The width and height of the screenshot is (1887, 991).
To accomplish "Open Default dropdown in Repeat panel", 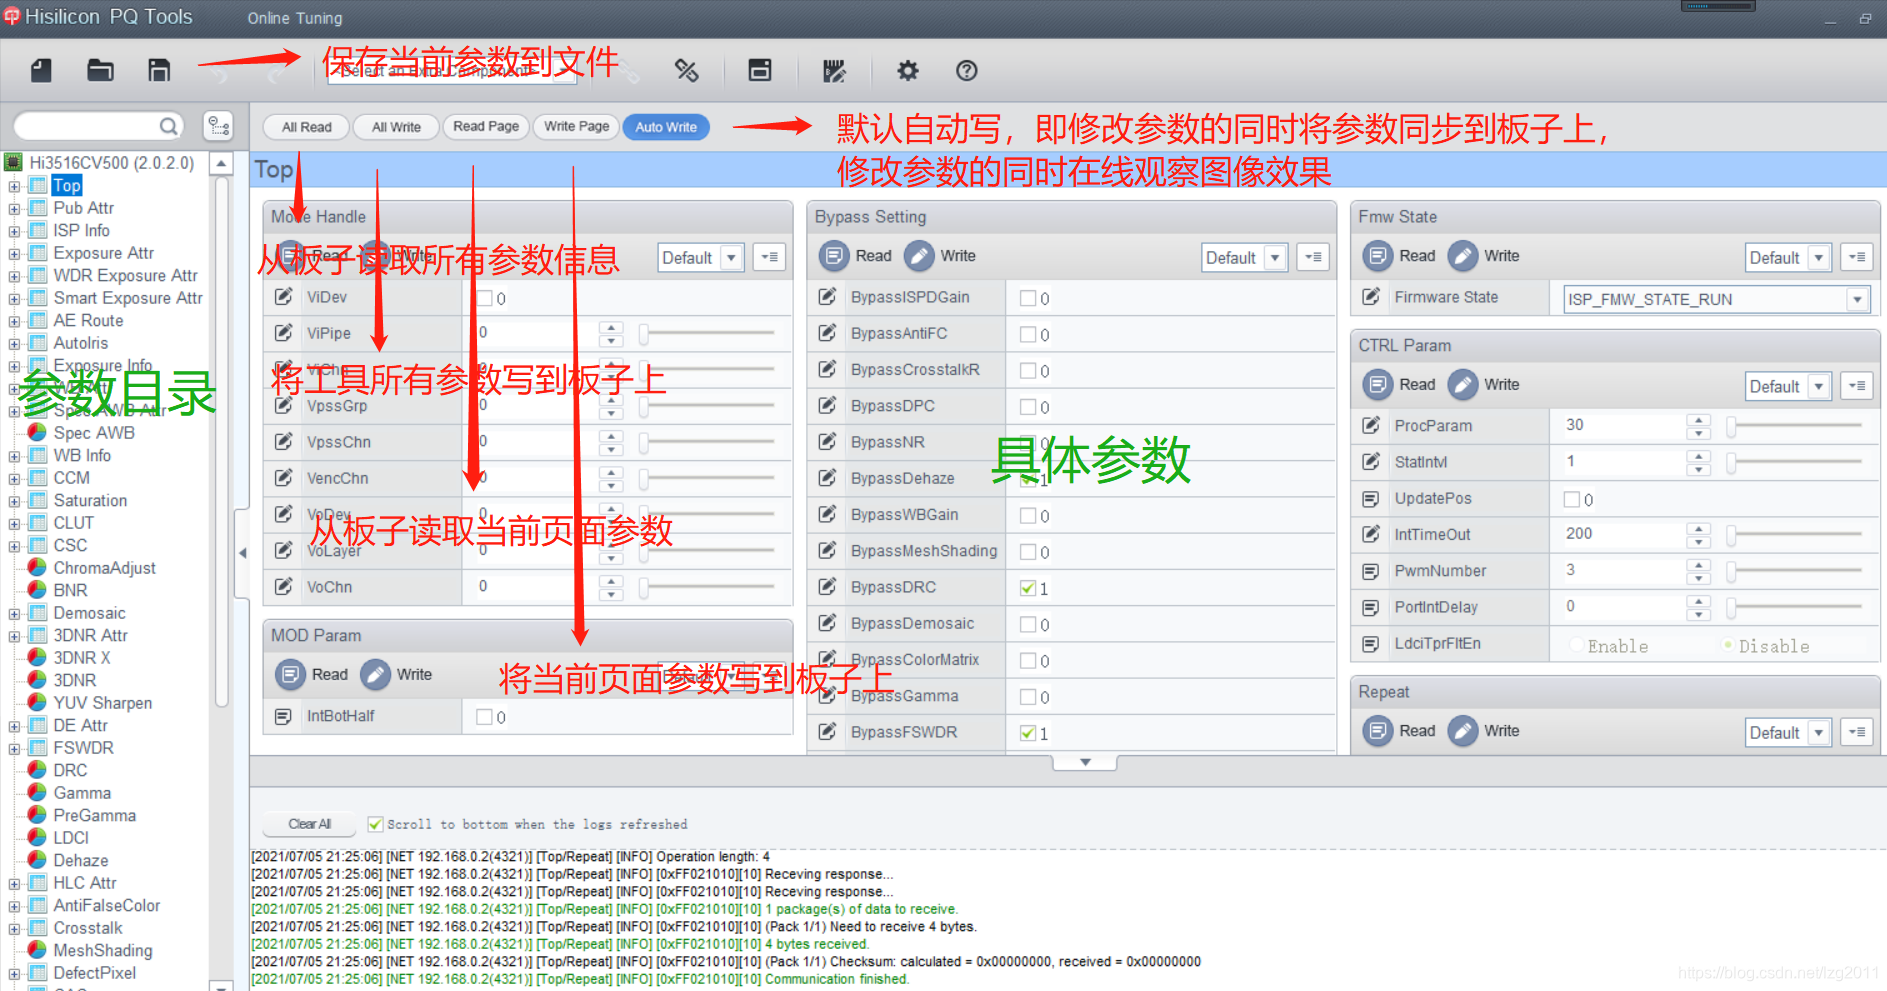I will pos(1789,732).
